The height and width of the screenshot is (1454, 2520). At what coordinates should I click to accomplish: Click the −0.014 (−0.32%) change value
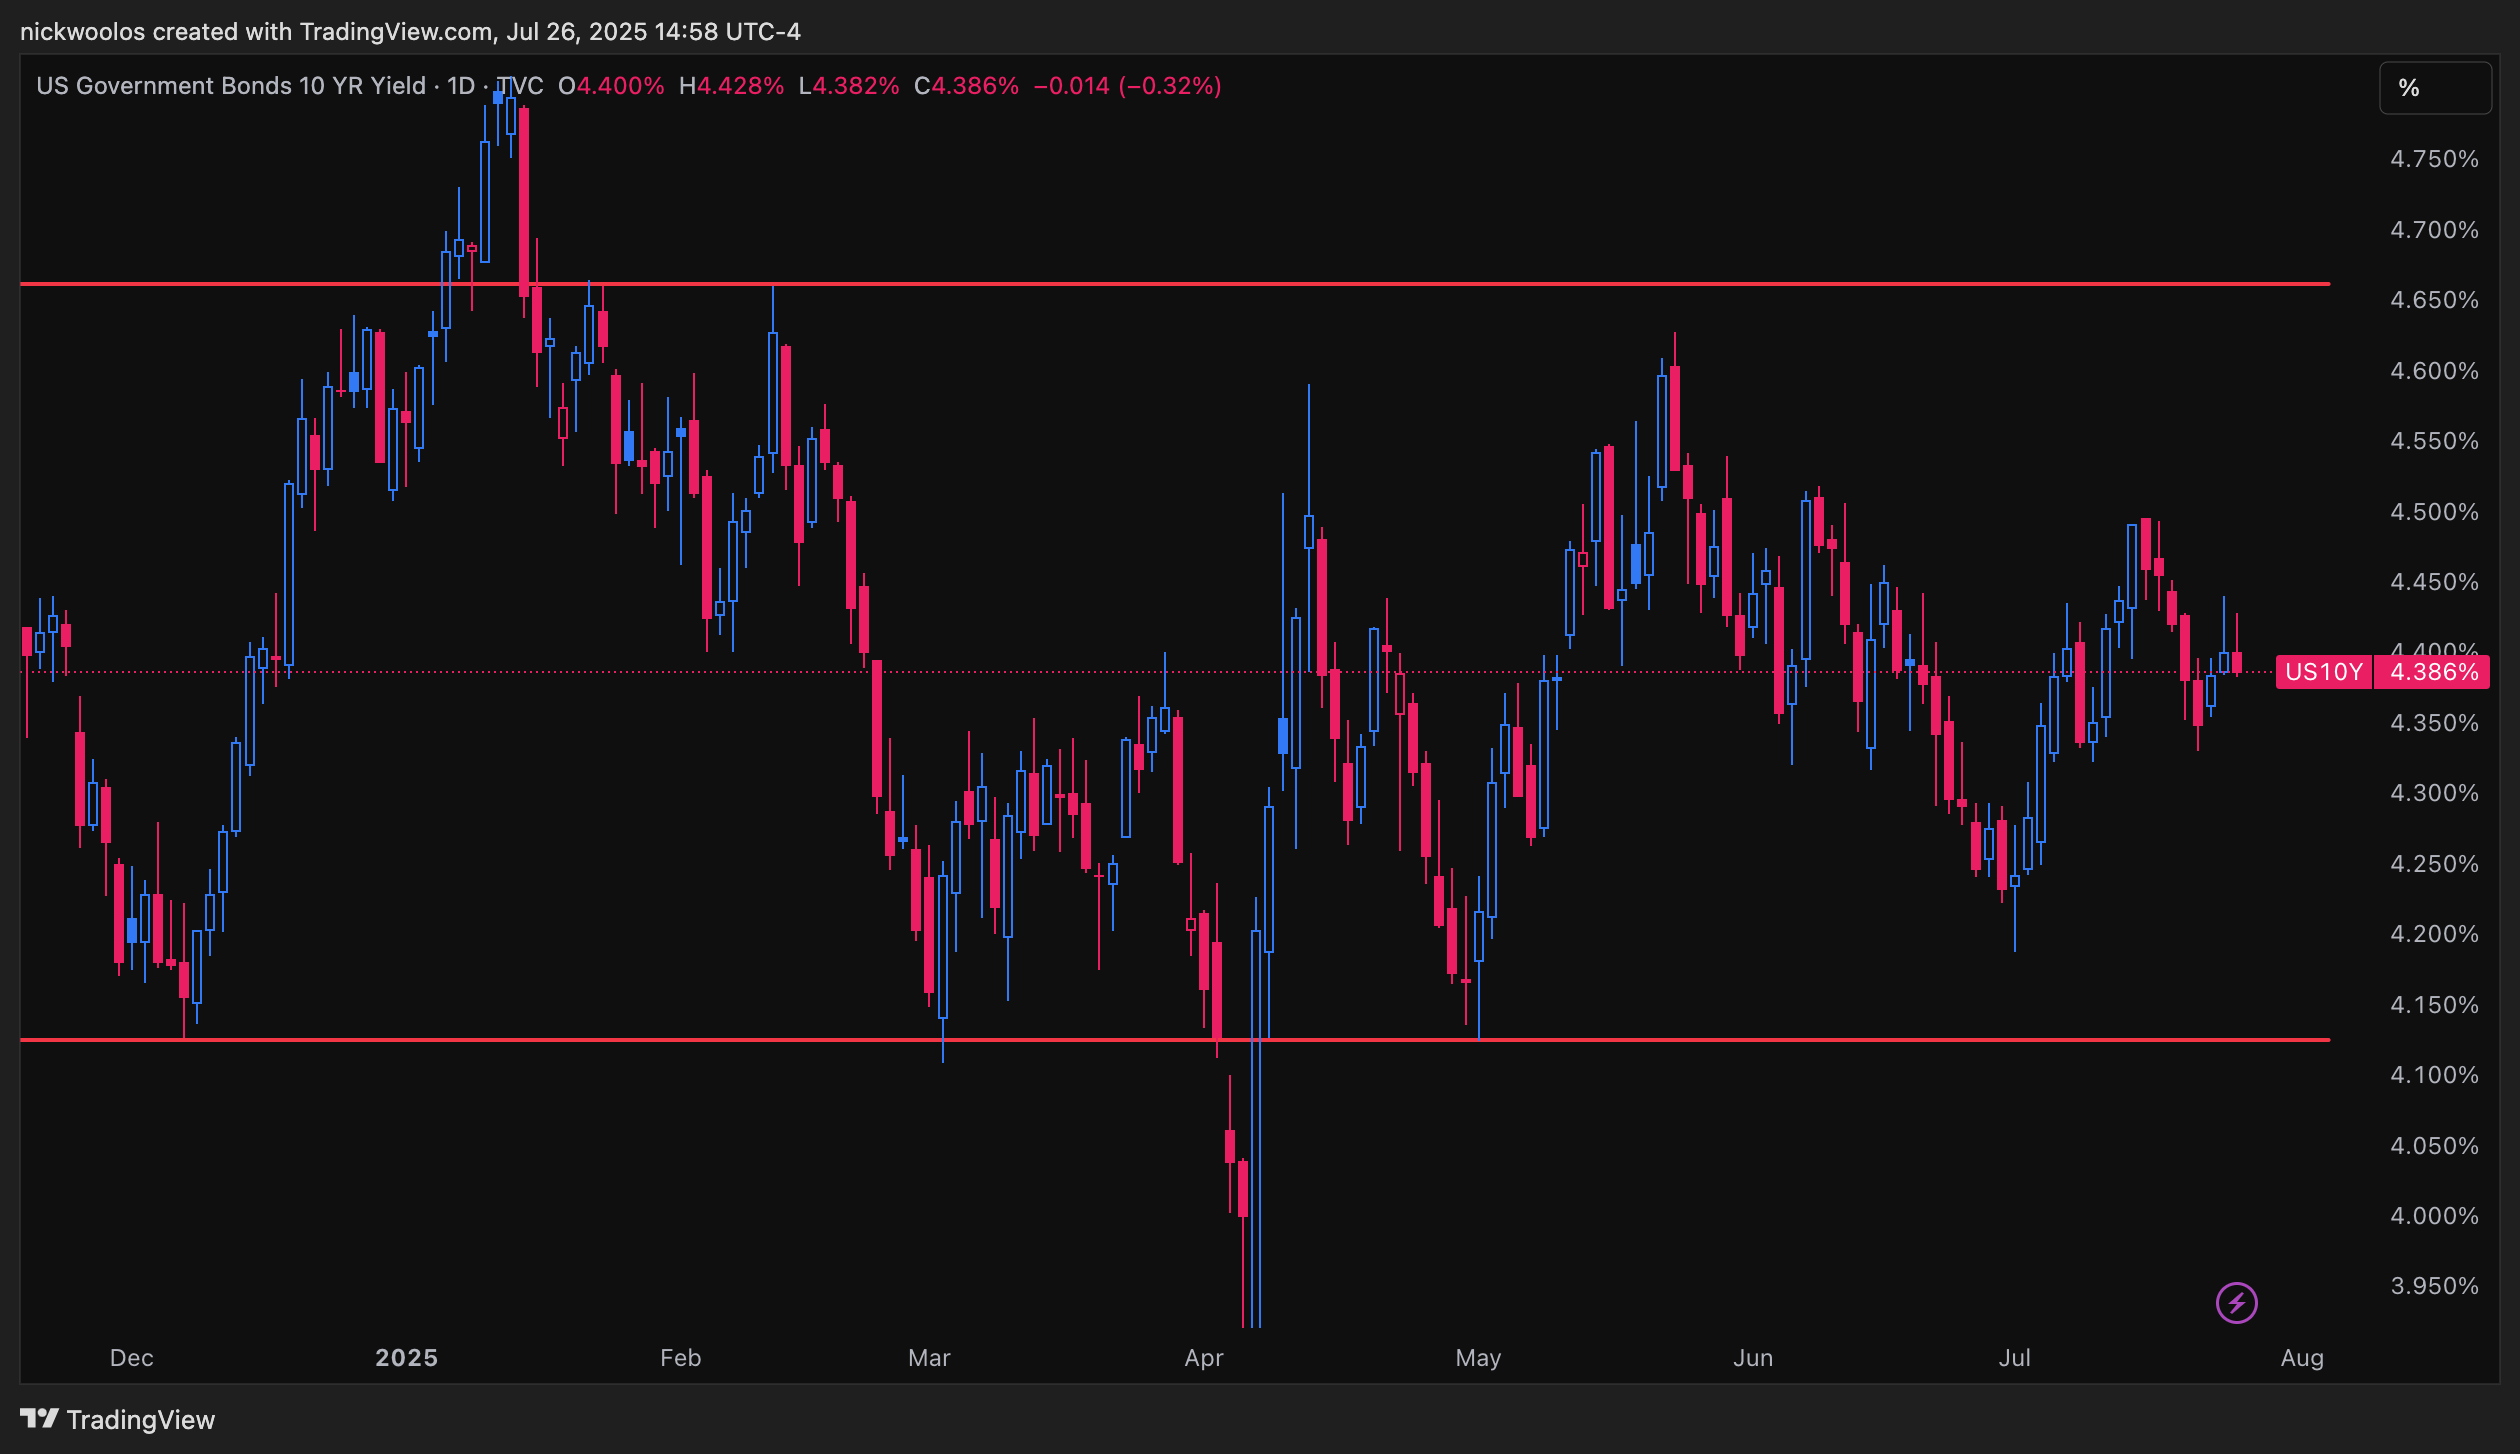(1127, 86)
